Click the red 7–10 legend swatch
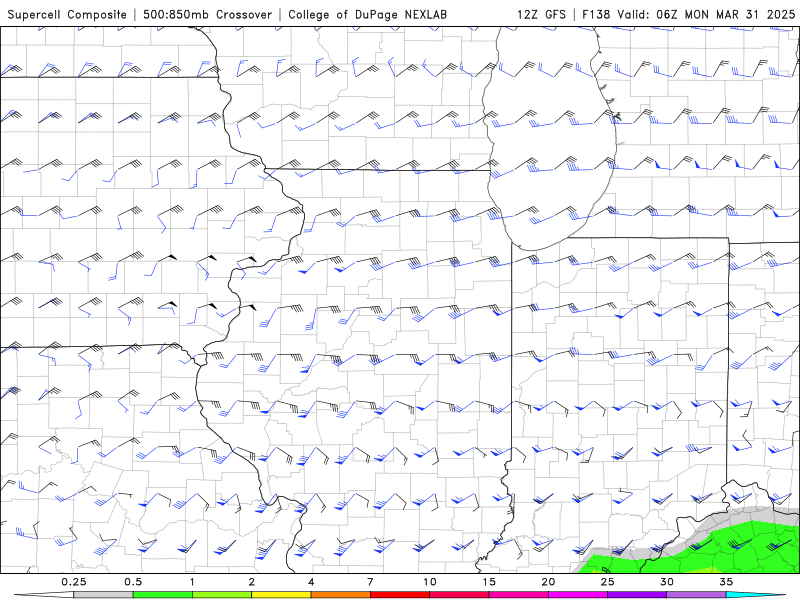This screenshot has height=600, width=800. 399,595
